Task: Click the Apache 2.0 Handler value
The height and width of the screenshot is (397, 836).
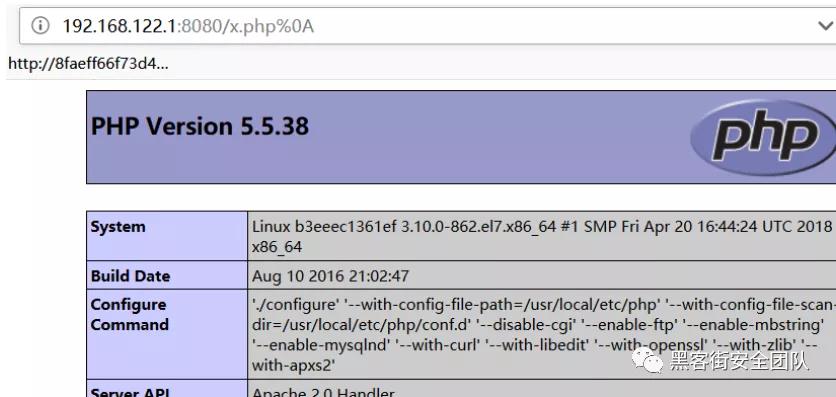Action: [x=323, y=393]
